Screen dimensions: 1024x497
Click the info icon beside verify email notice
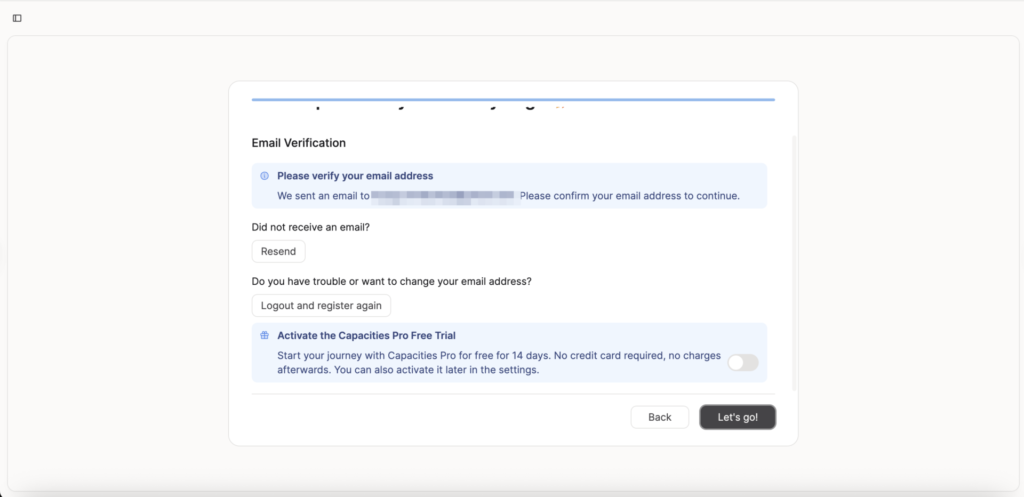click(x=264, y=176)
